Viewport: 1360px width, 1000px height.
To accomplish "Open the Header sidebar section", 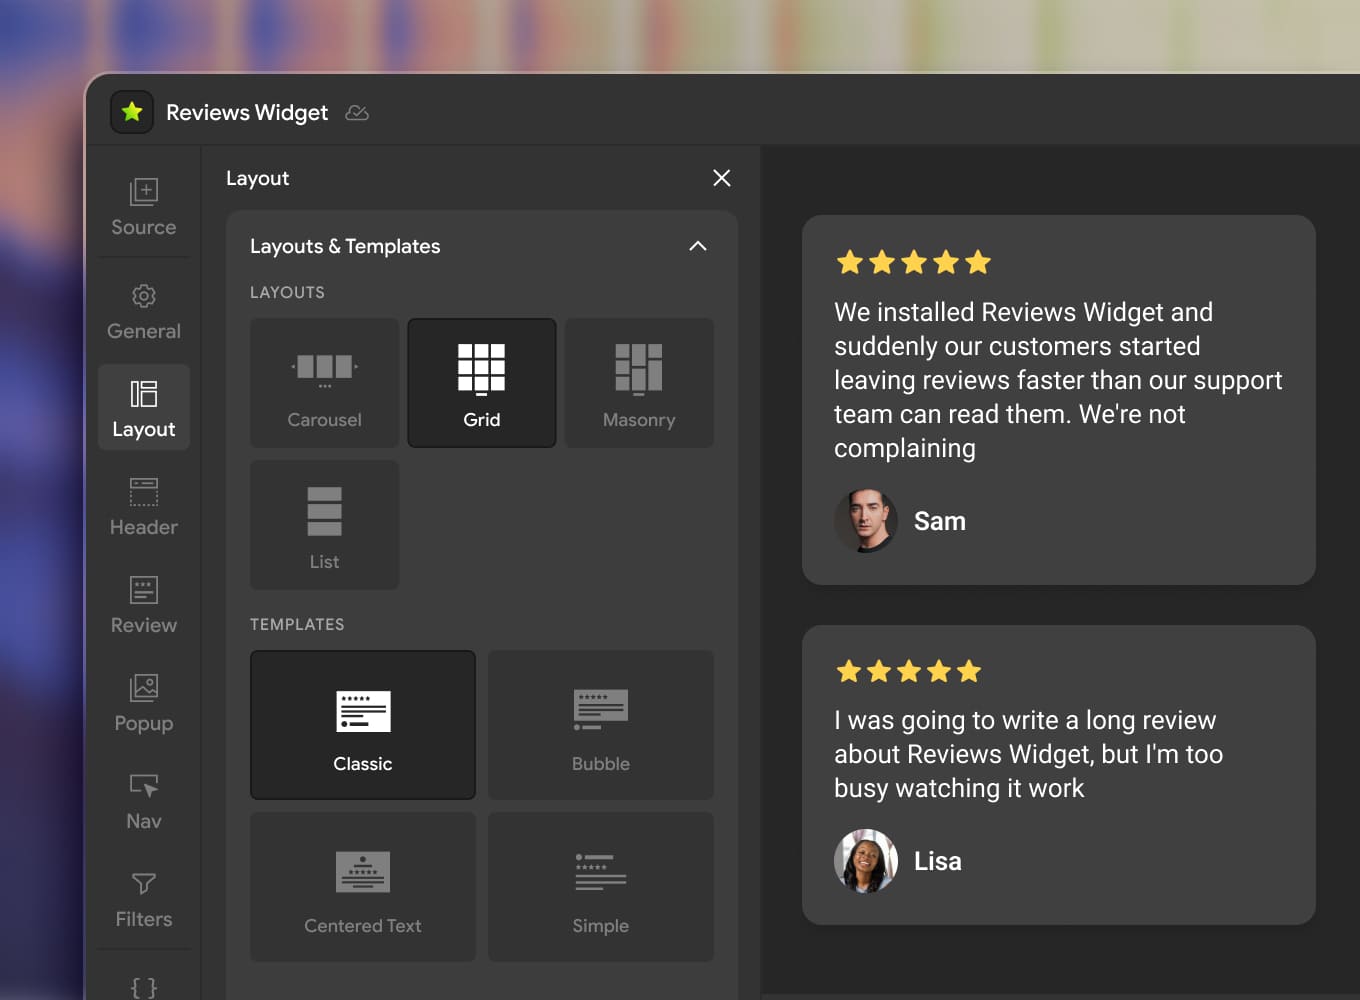I will pos(144,506).
